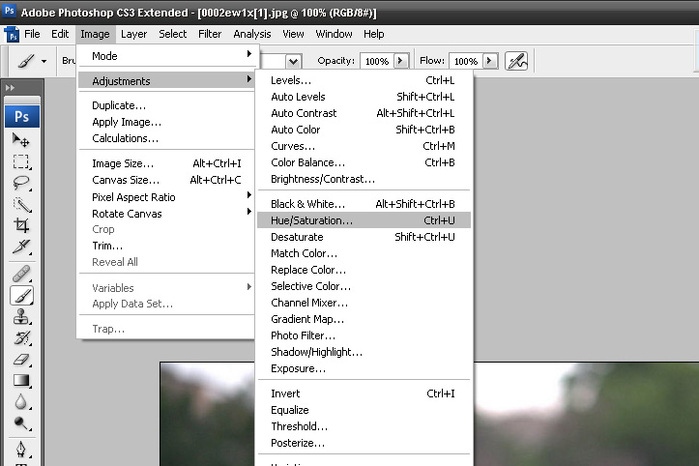Select the Crop tool in toolbox
Viewport: 699px width, 466px height.
21,225
